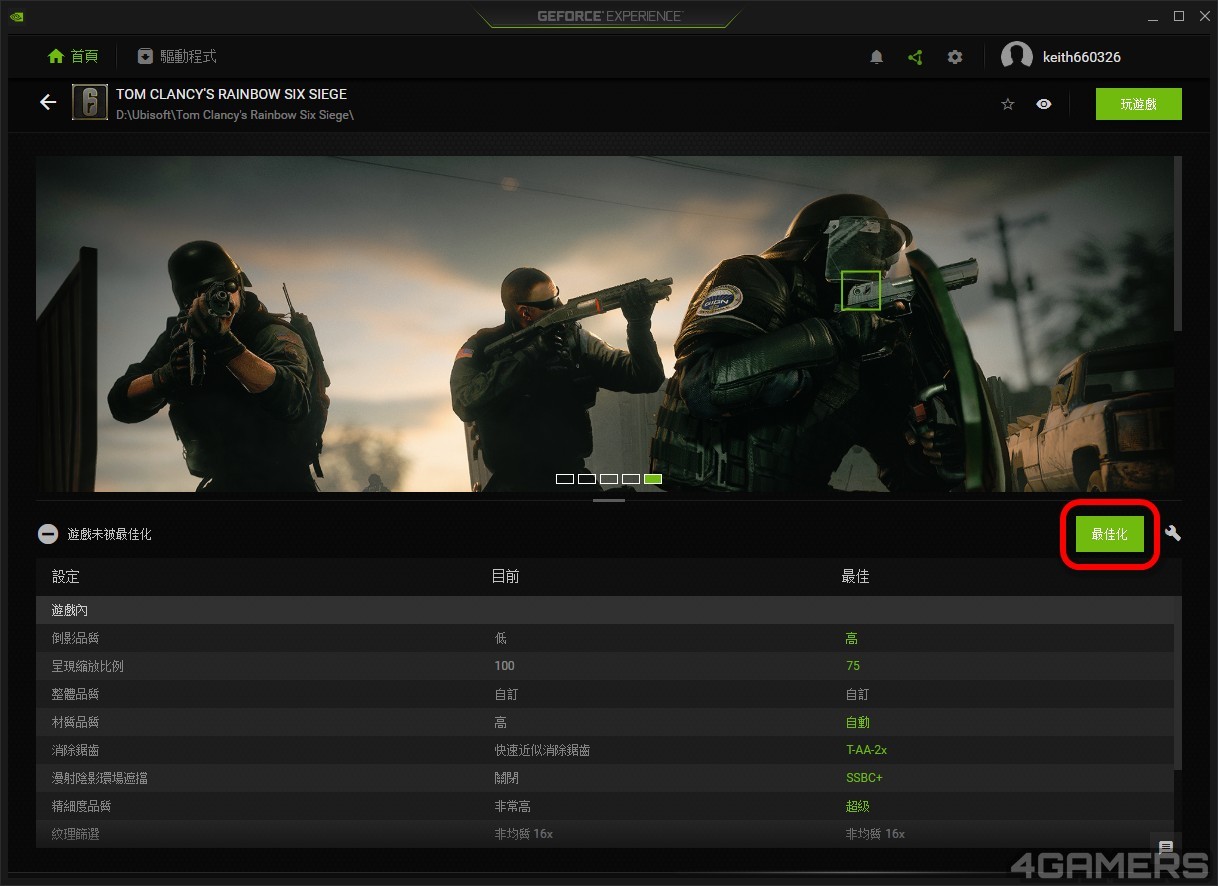Click the current value 快速近似消除鋸齒
This screenshot has height=886, width=1218.
[542, 750]
